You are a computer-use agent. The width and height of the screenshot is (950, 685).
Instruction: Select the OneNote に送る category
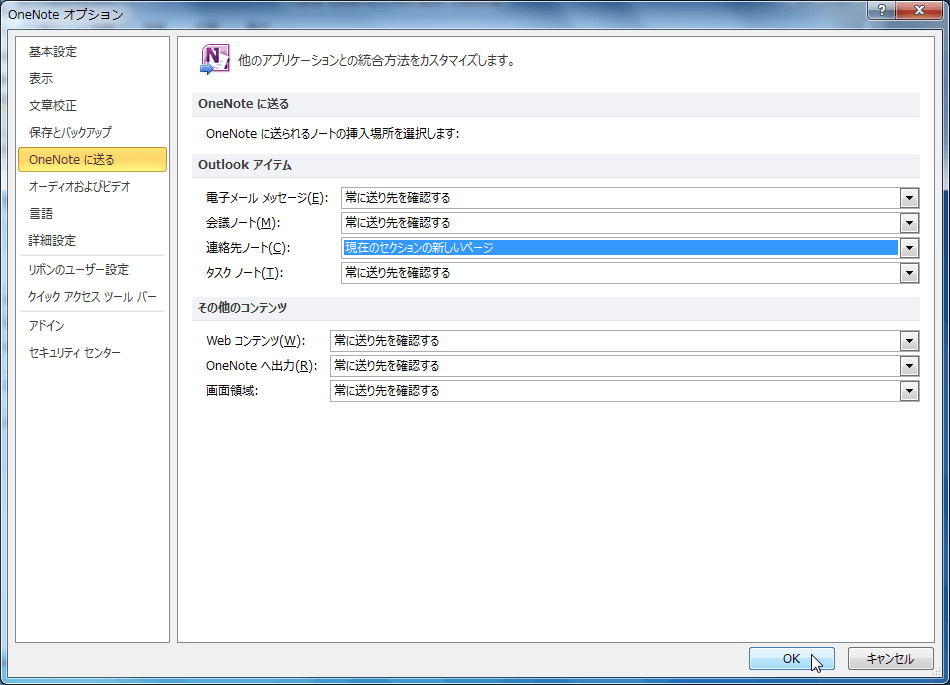(92, 159)
